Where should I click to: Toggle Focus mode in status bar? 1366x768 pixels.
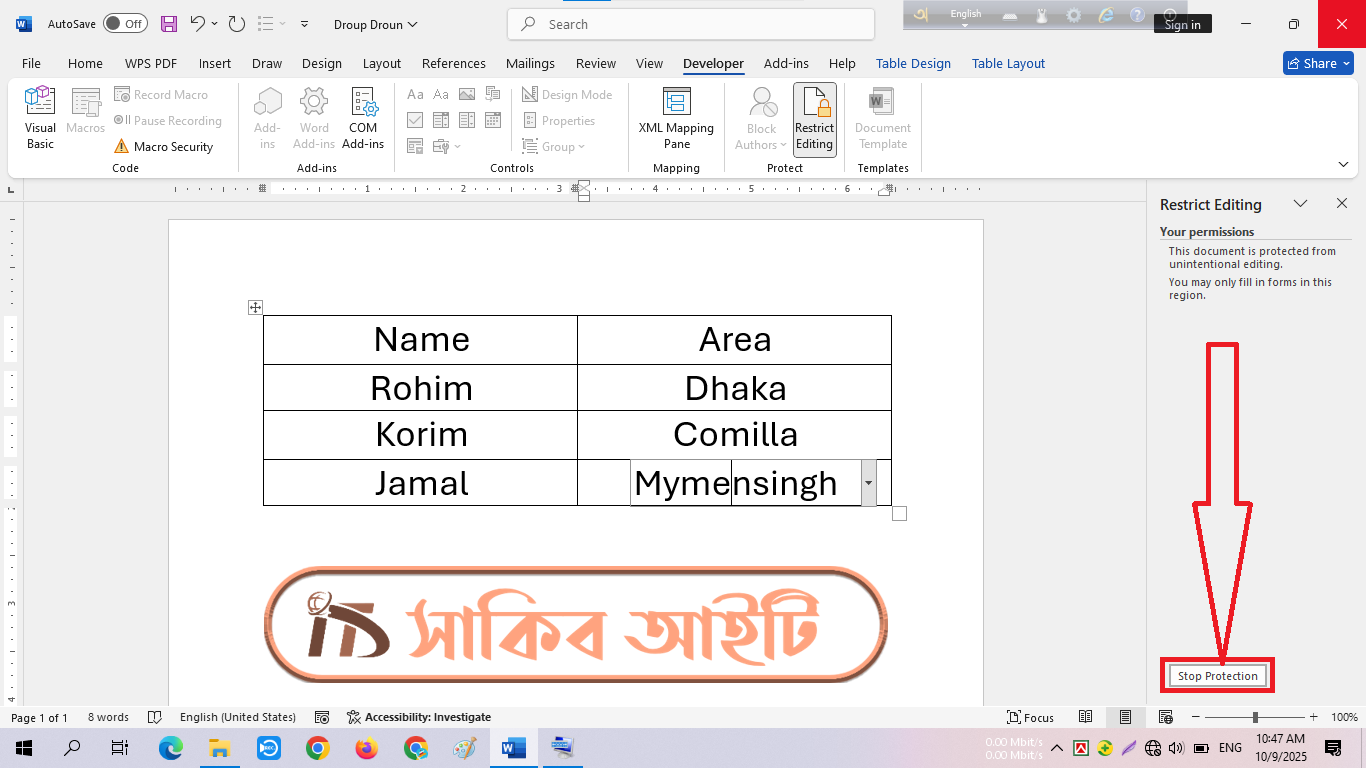point(1030,717)
